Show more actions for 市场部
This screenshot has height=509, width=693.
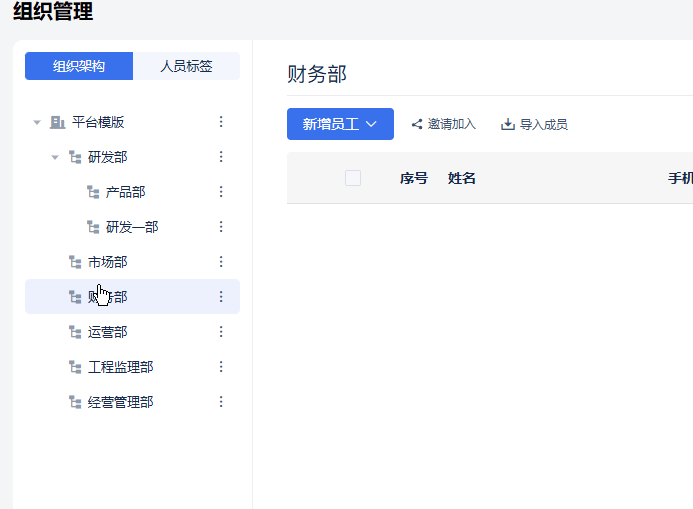coord(221,262)
